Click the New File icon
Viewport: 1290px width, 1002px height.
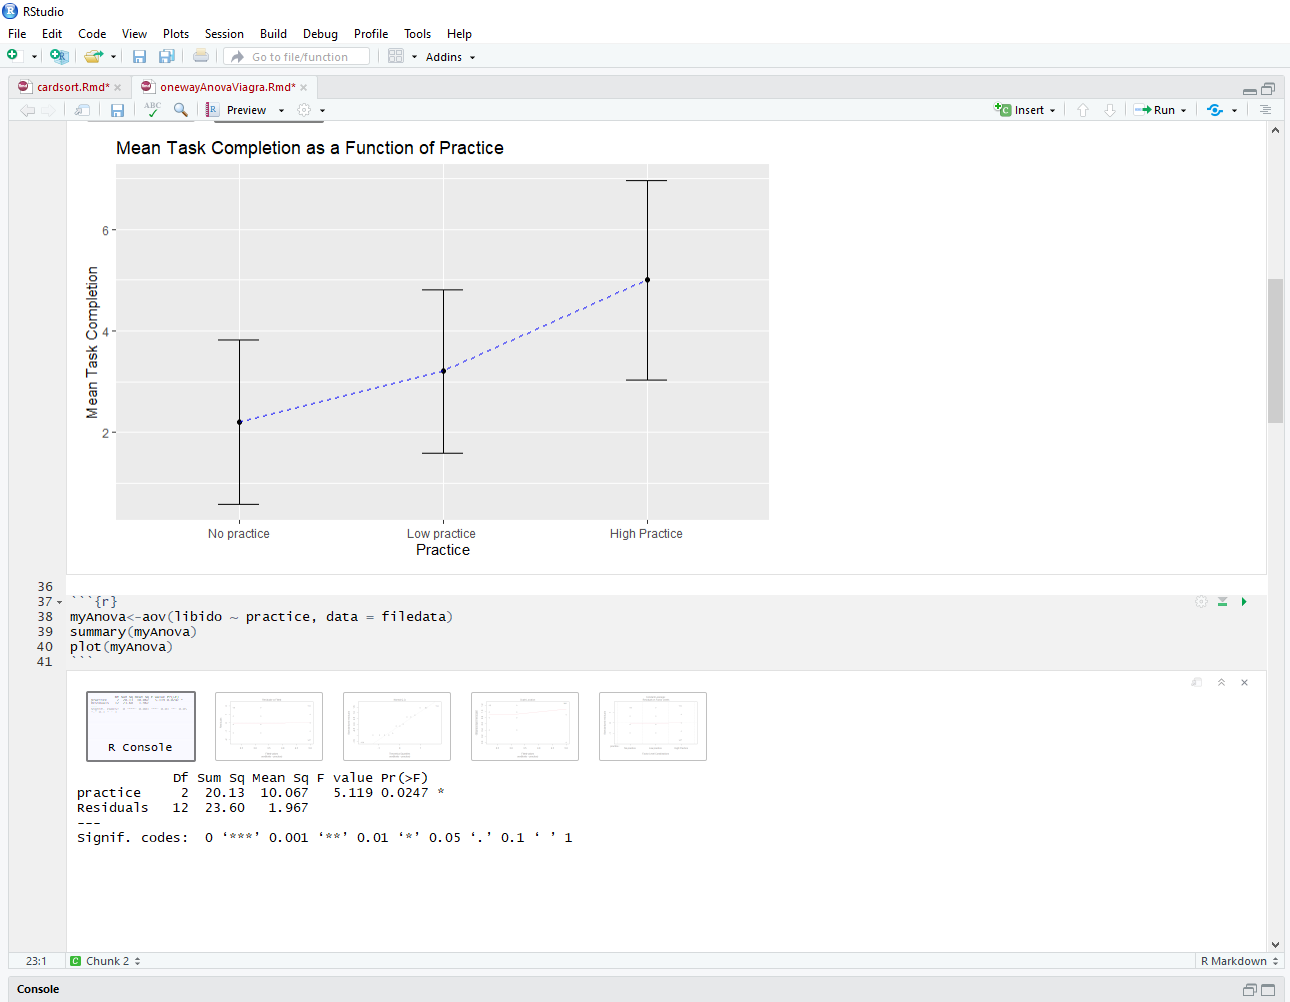[x=13, y=56]
